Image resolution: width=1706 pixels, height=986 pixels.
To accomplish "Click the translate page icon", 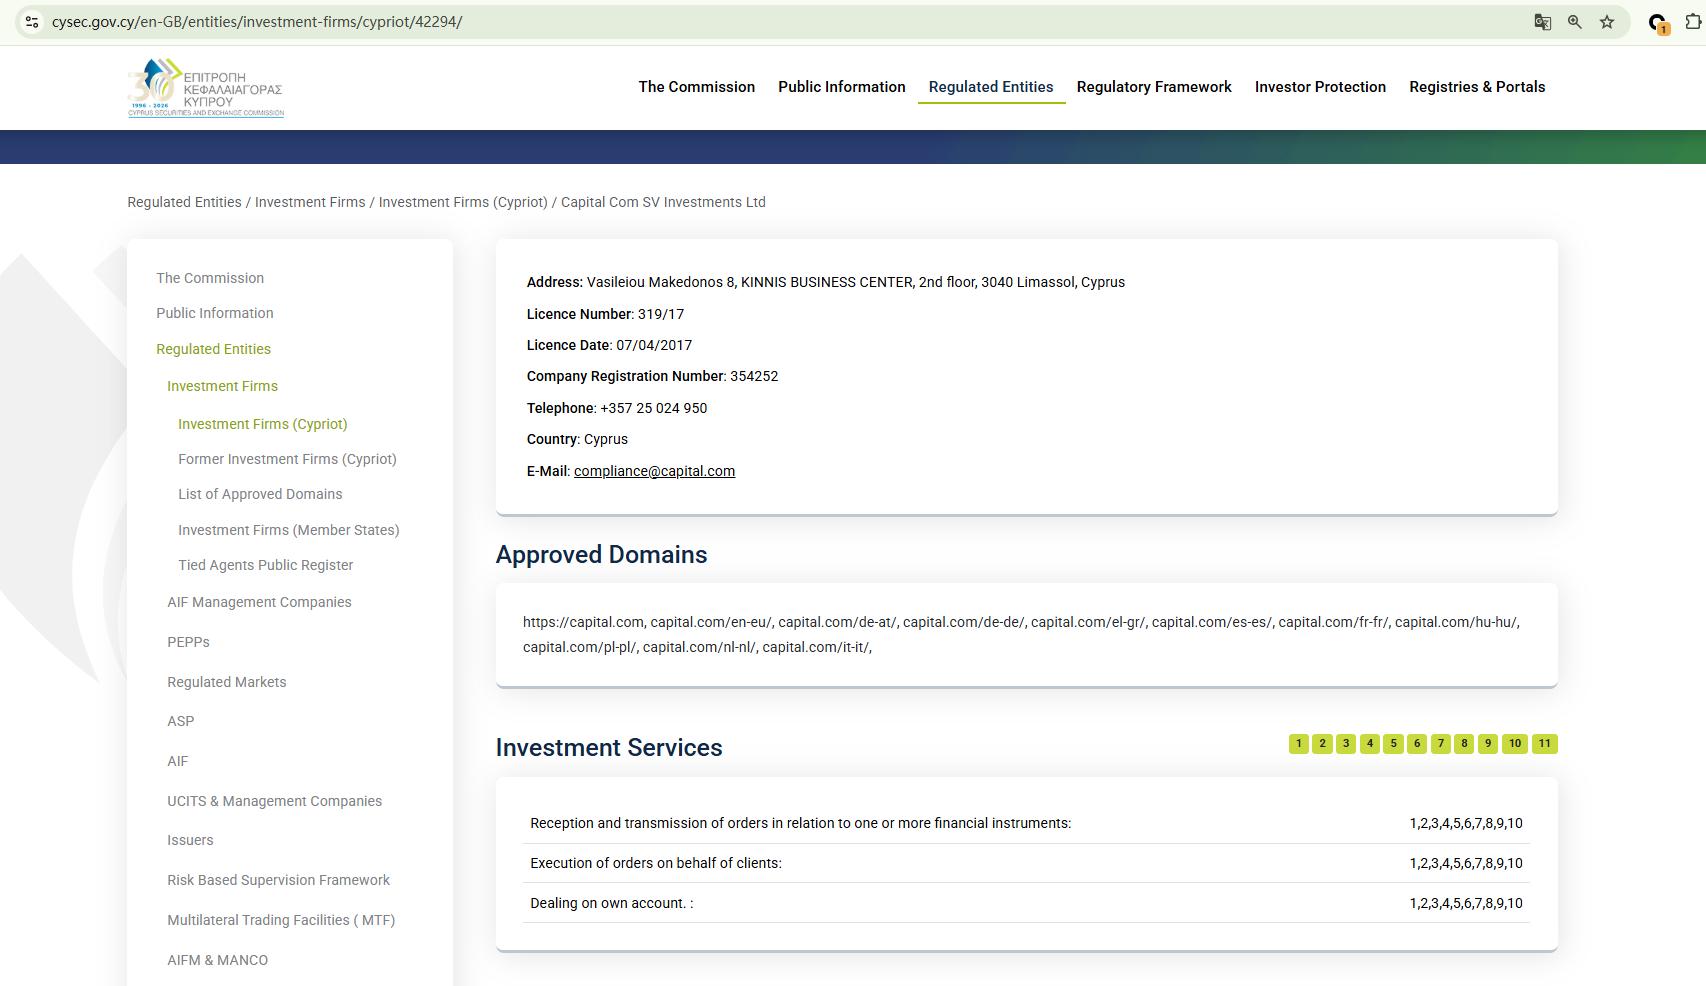I will tap(1543, 22).
